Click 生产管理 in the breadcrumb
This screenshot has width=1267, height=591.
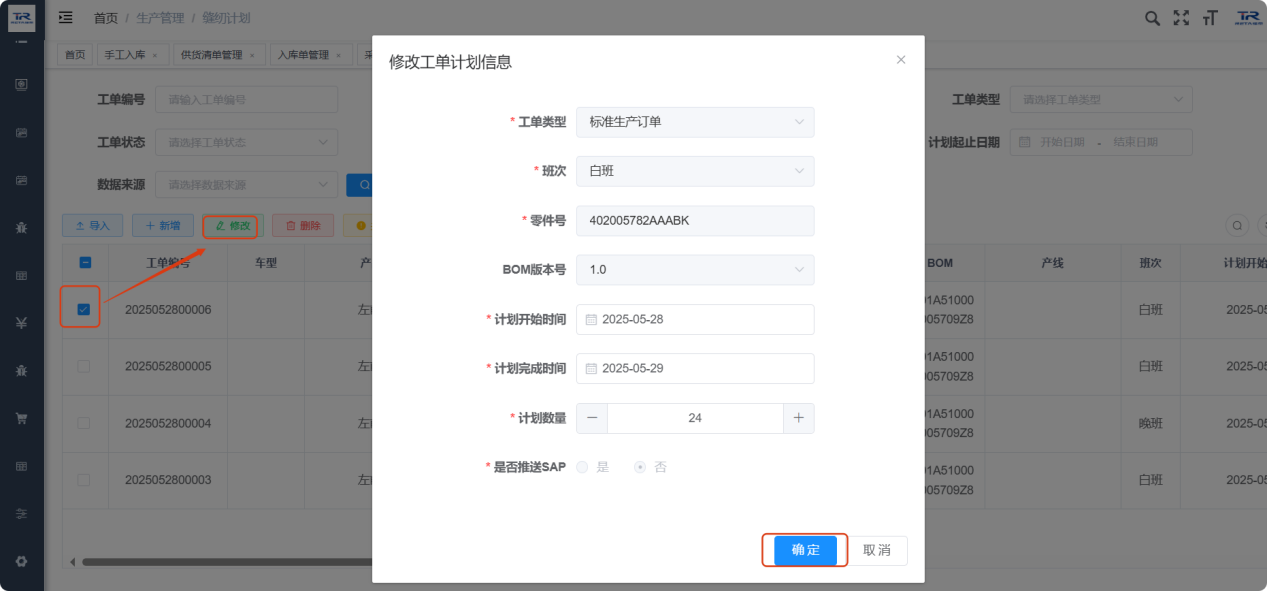(x=160, y=18)
